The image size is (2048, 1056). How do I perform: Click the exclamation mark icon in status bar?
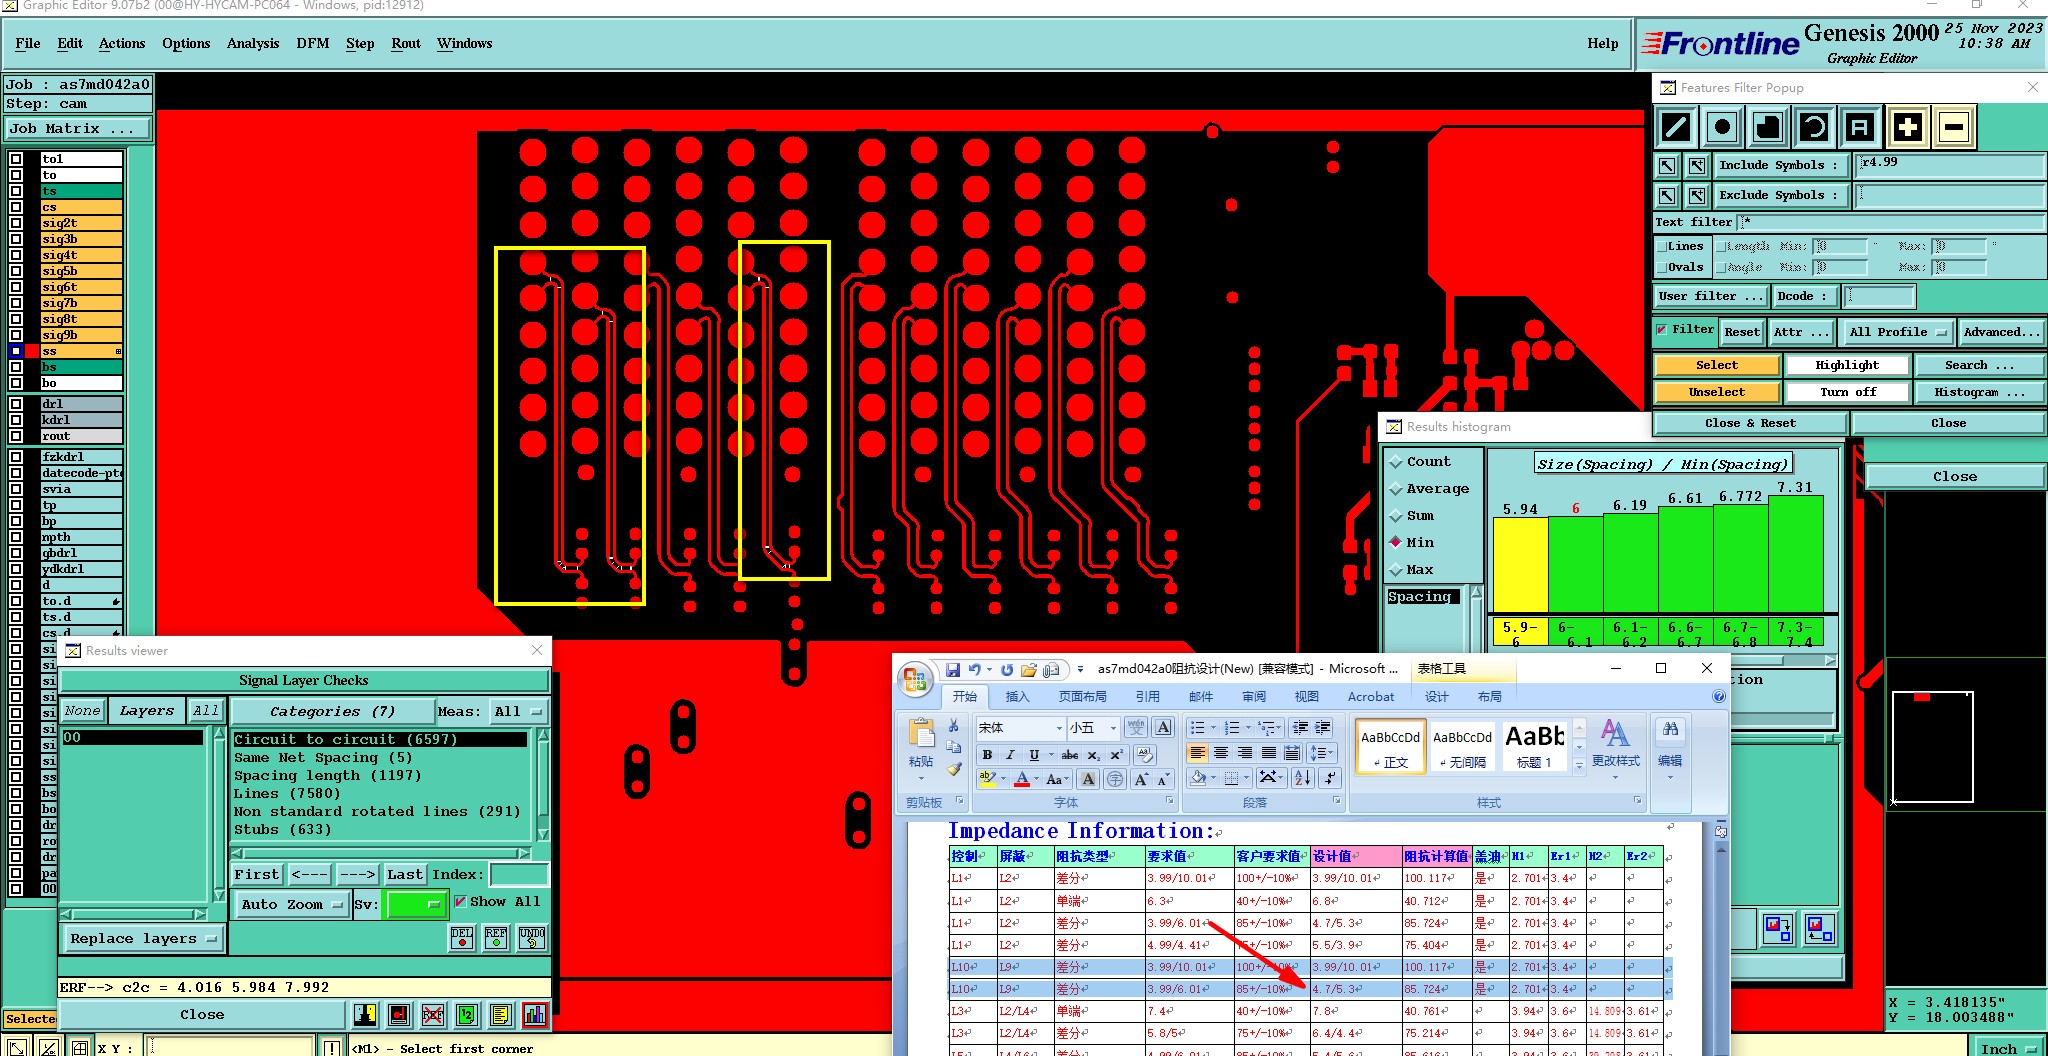332,1047
